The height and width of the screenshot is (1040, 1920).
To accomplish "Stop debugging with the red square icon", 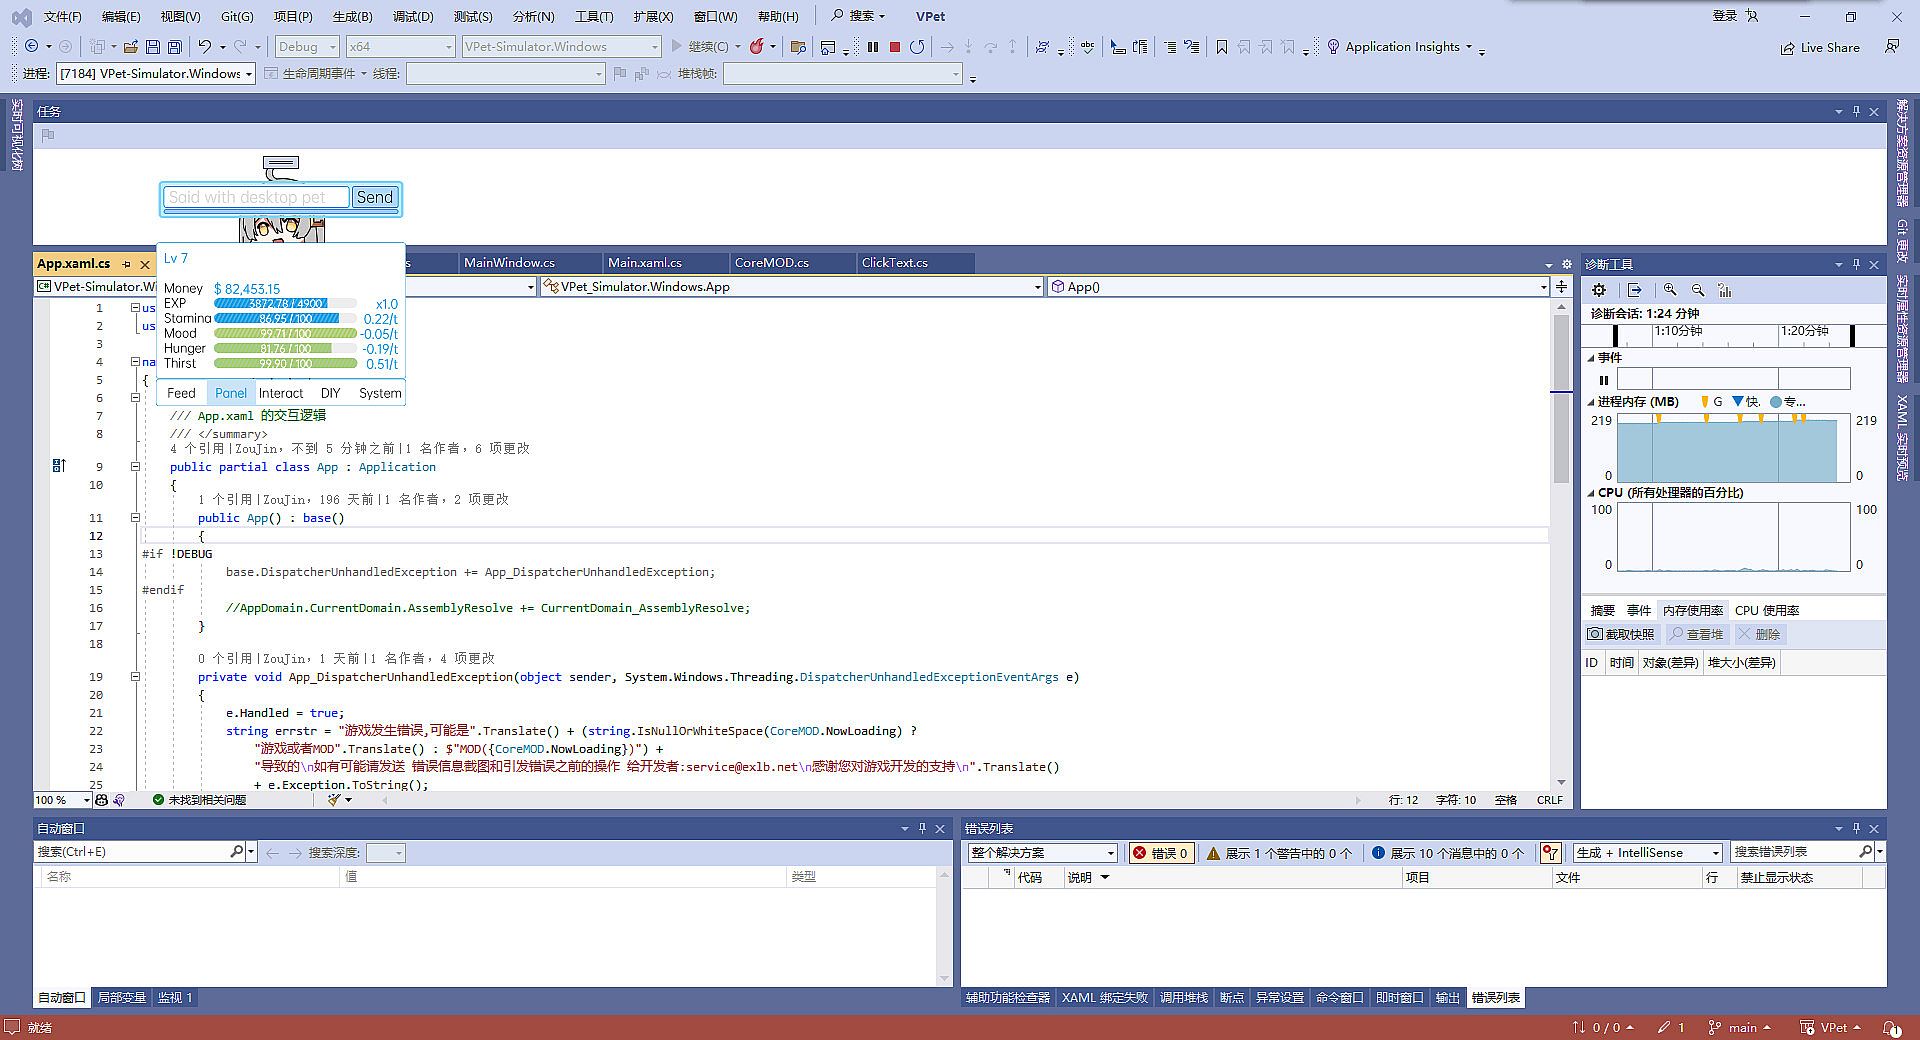I will pos(895,47).
